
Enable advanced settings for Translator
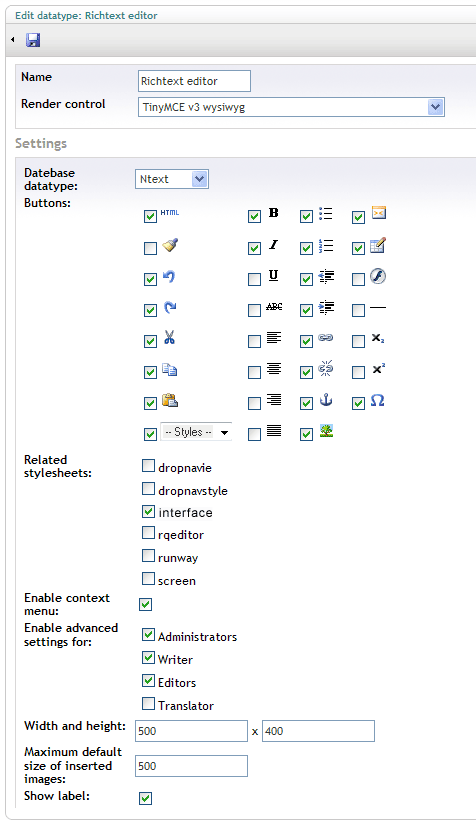coord(149,703)
